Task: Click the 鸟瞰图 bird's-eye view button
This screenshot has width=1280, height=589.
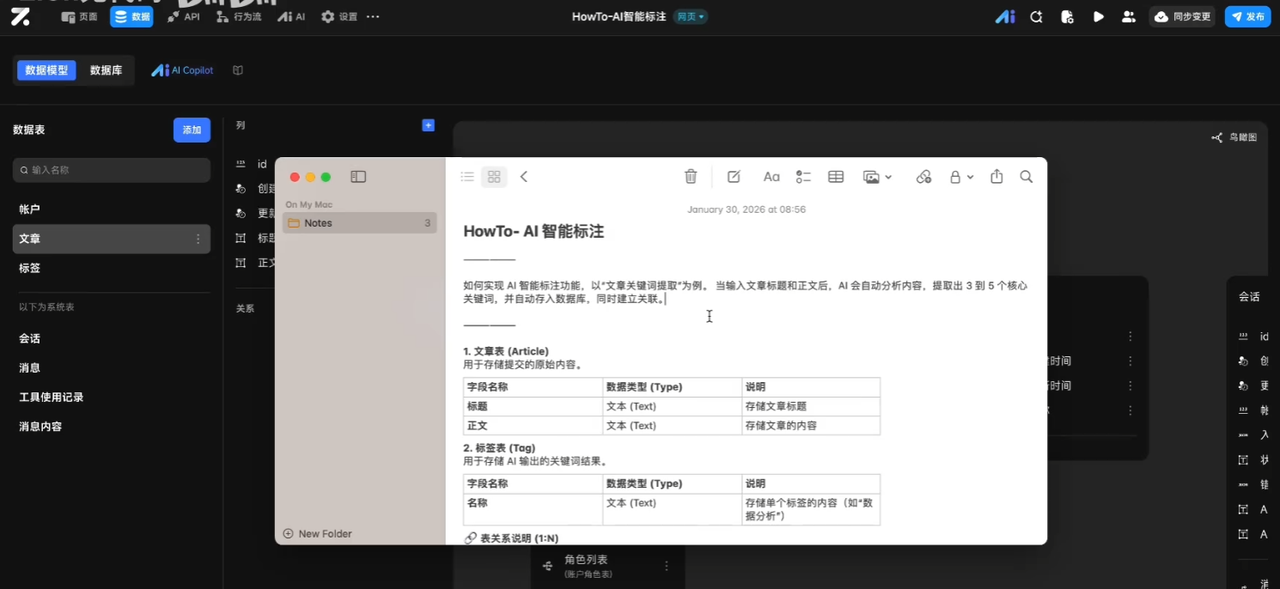Action: 1234,138
